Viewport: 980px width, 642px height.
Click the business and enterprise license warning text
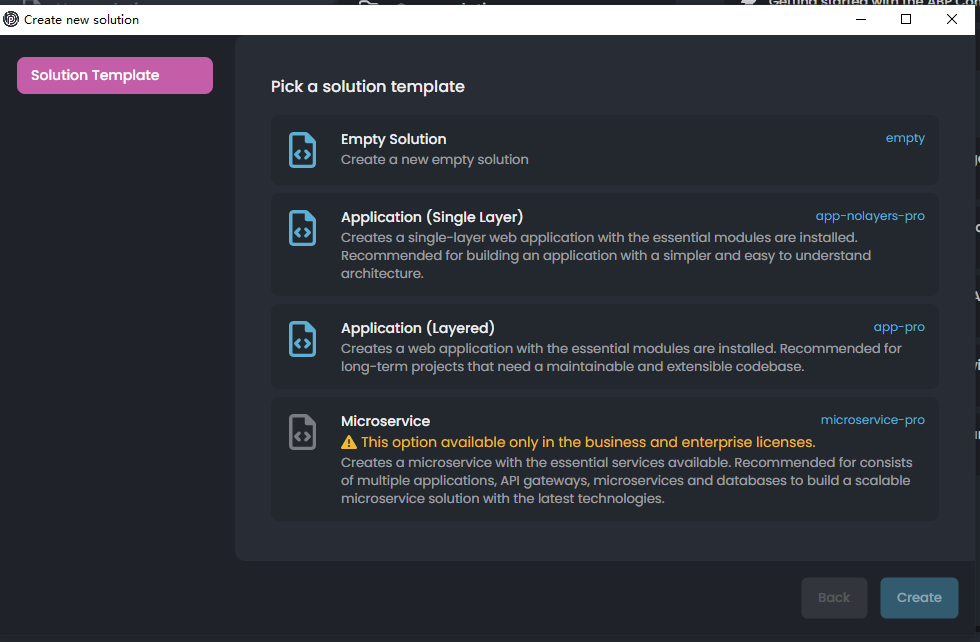588,442
